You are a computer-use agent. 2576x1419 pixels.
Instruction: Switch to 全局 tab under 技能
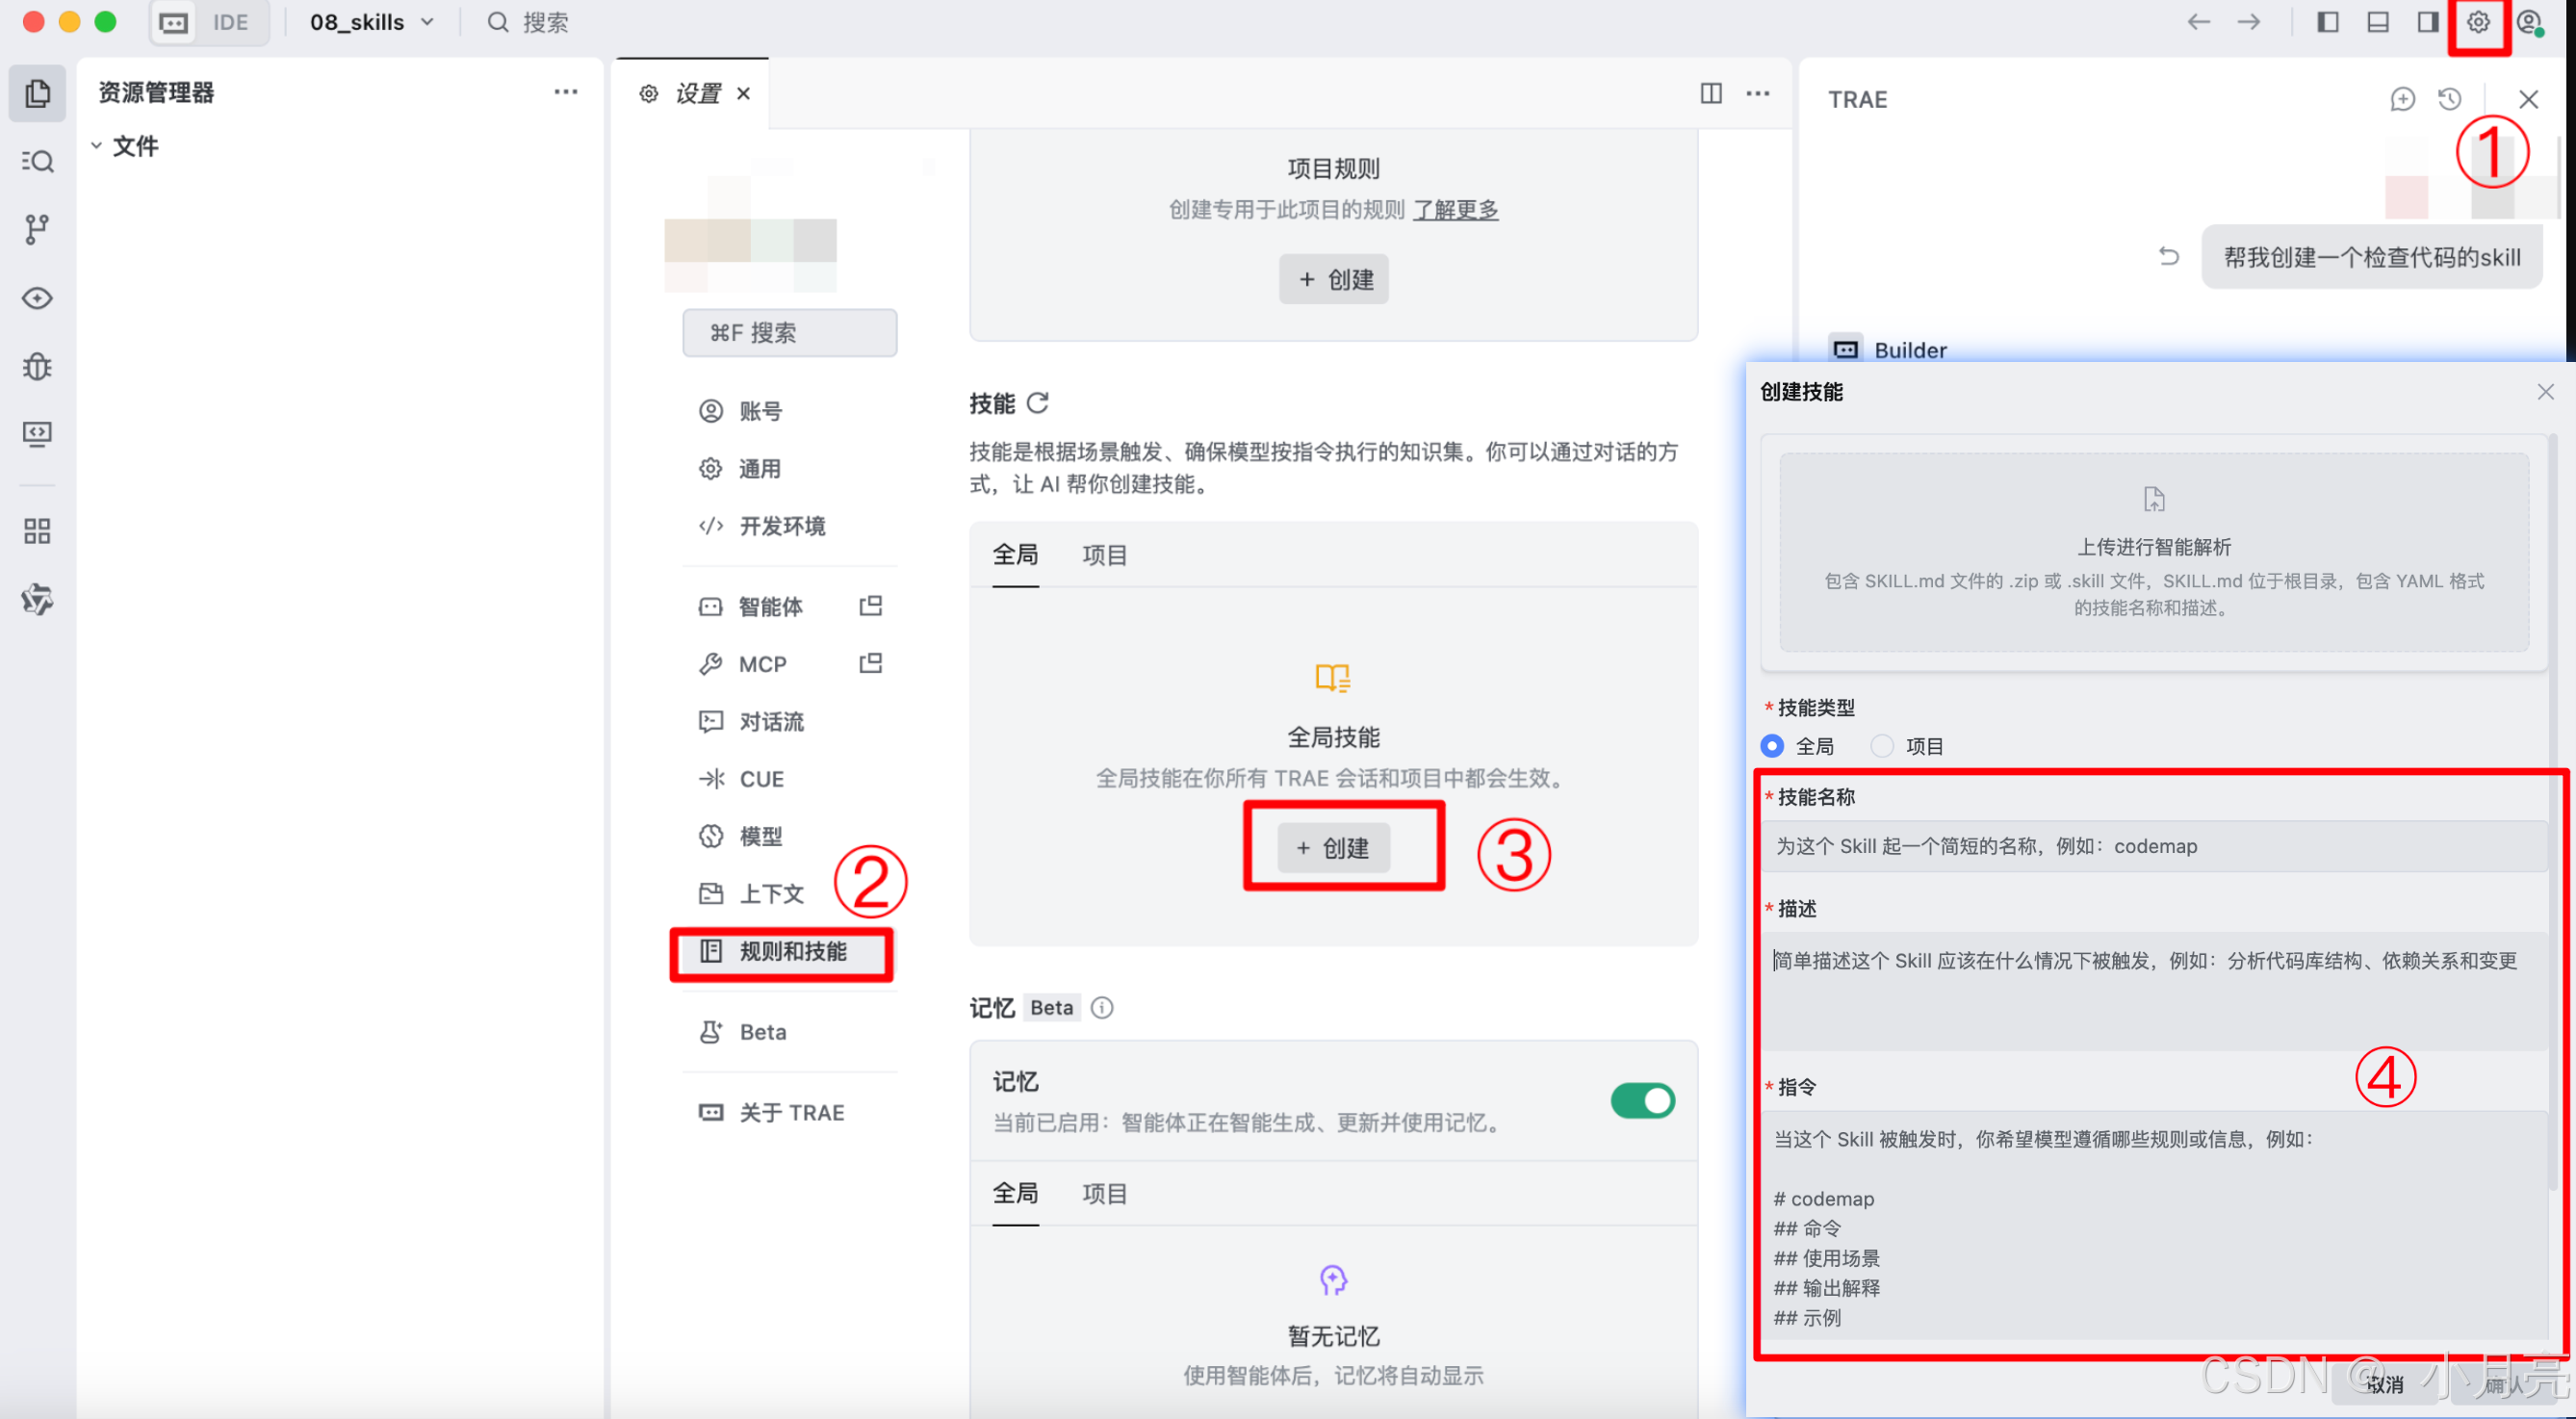click(1015, 555)
